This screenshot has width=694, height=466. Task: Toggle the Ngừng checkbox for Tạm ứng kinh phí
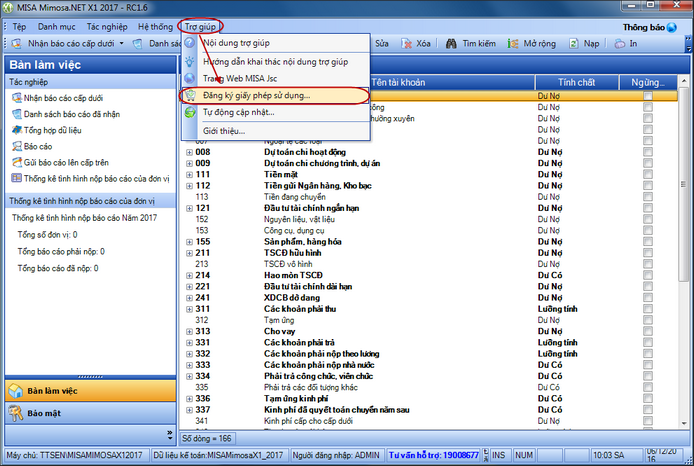pyautogui.click(x=648, y=399)
